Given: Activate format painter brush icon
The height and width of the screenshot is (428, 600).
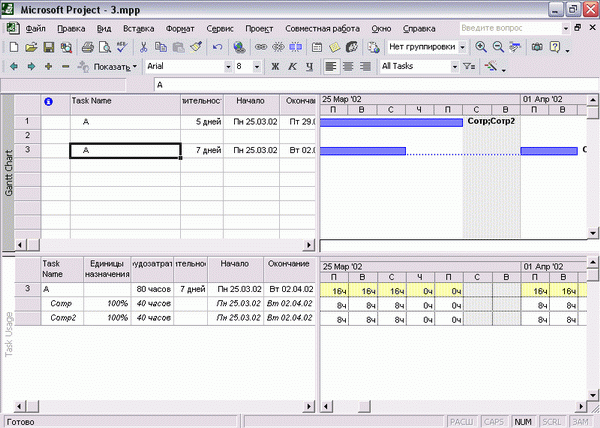Looking at the screenshot, I should (x=196, y=47).
